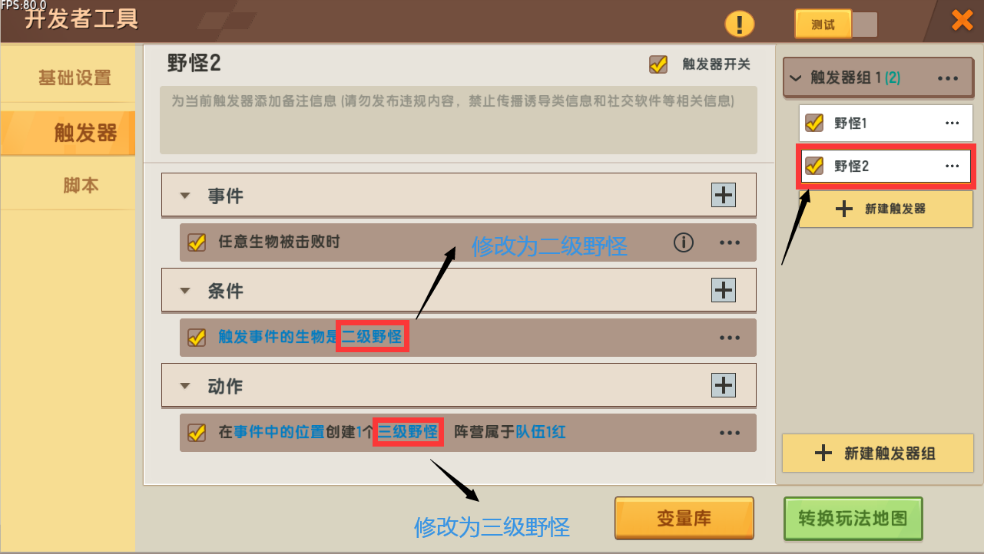Open more options for the action row
Viewport: 984px width, 554px height.
click(x=729, y=433)
